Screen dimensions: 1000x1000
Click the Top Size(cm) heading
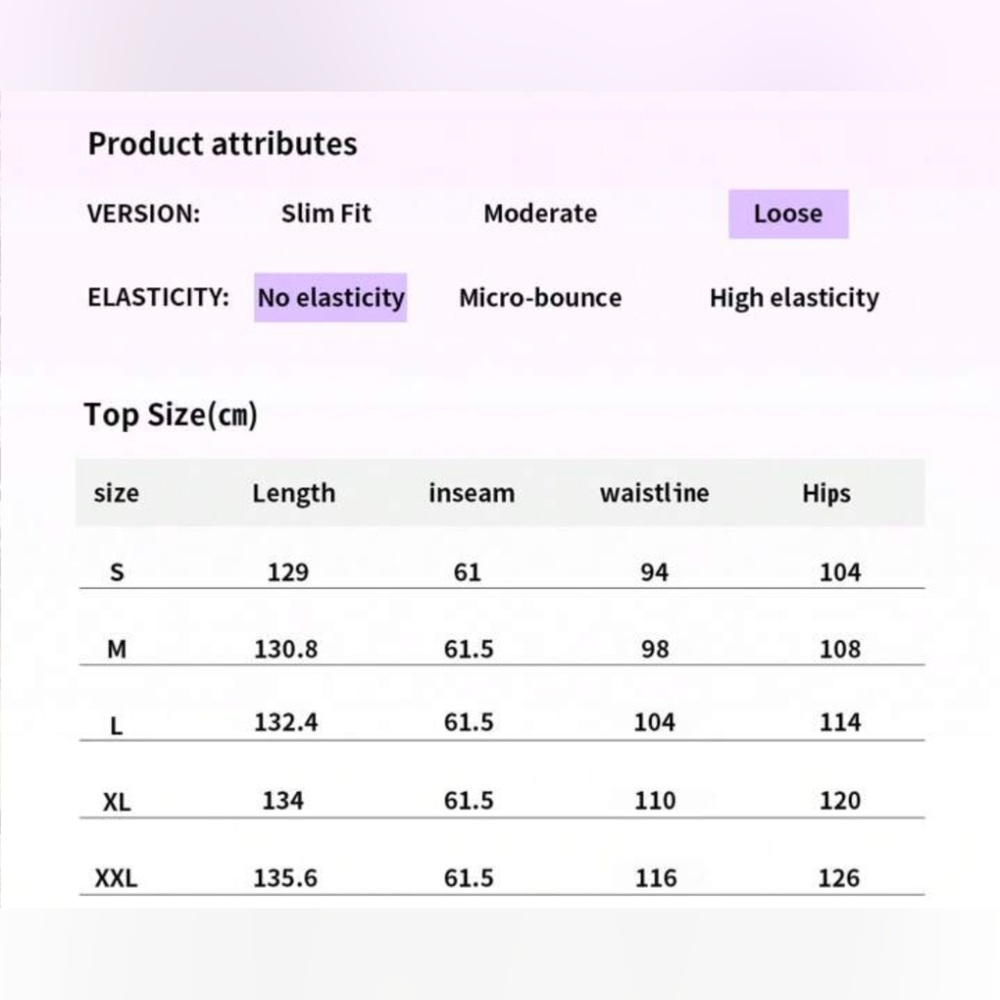point(171,415)
